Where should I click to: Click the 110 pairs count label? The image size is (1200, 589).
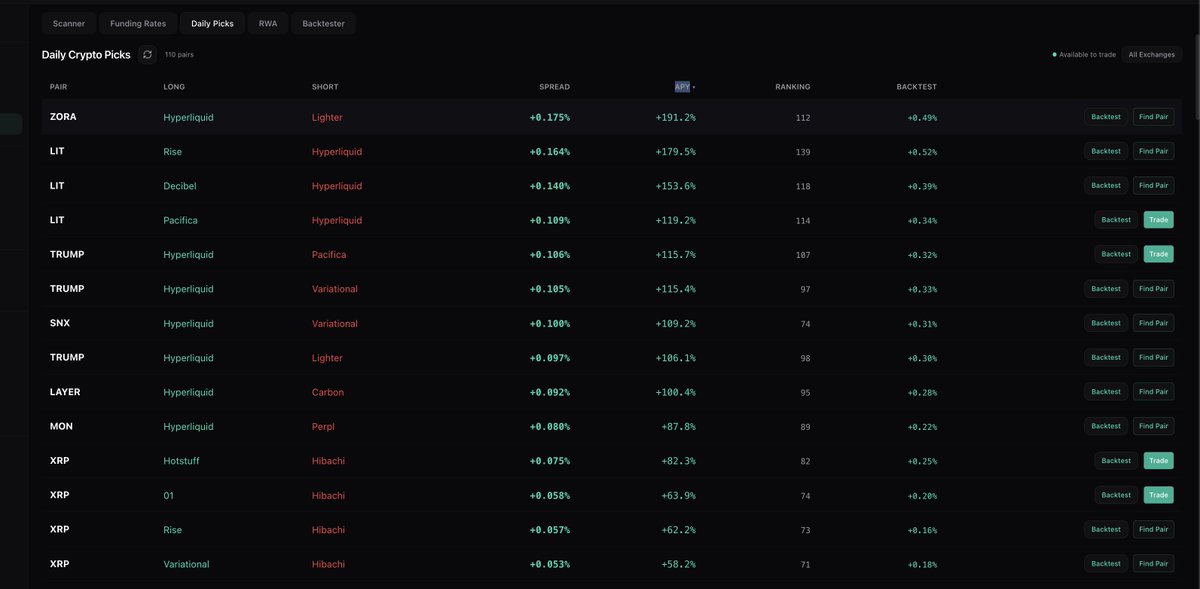177,55
